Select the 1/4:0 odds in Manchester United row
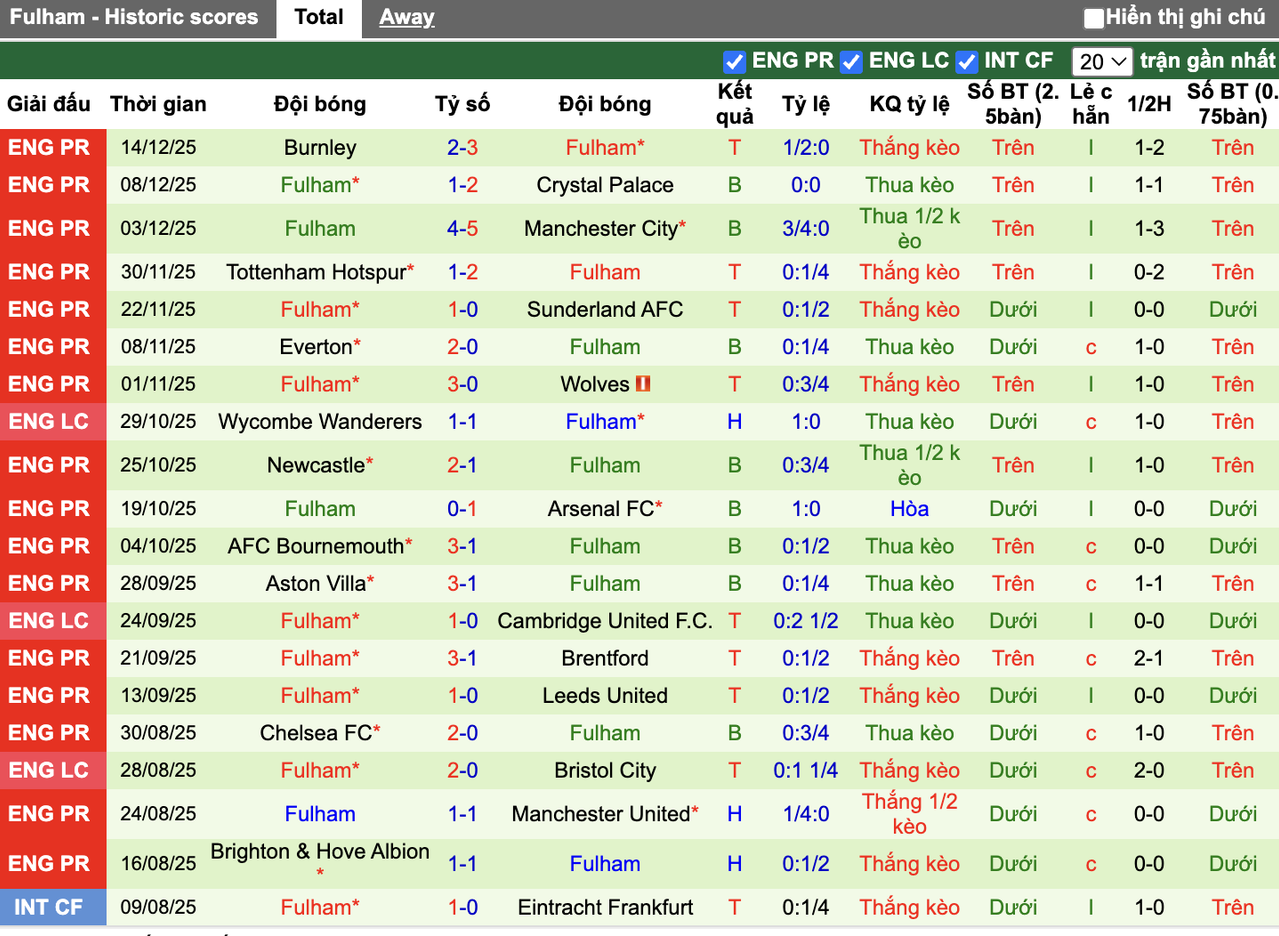 click(x=806, y=814)
